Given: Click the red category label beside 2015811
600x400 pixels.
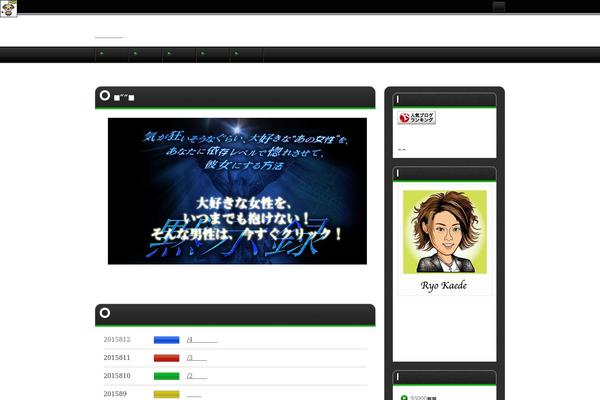Looking at the screenshot, I should point(166,358).
